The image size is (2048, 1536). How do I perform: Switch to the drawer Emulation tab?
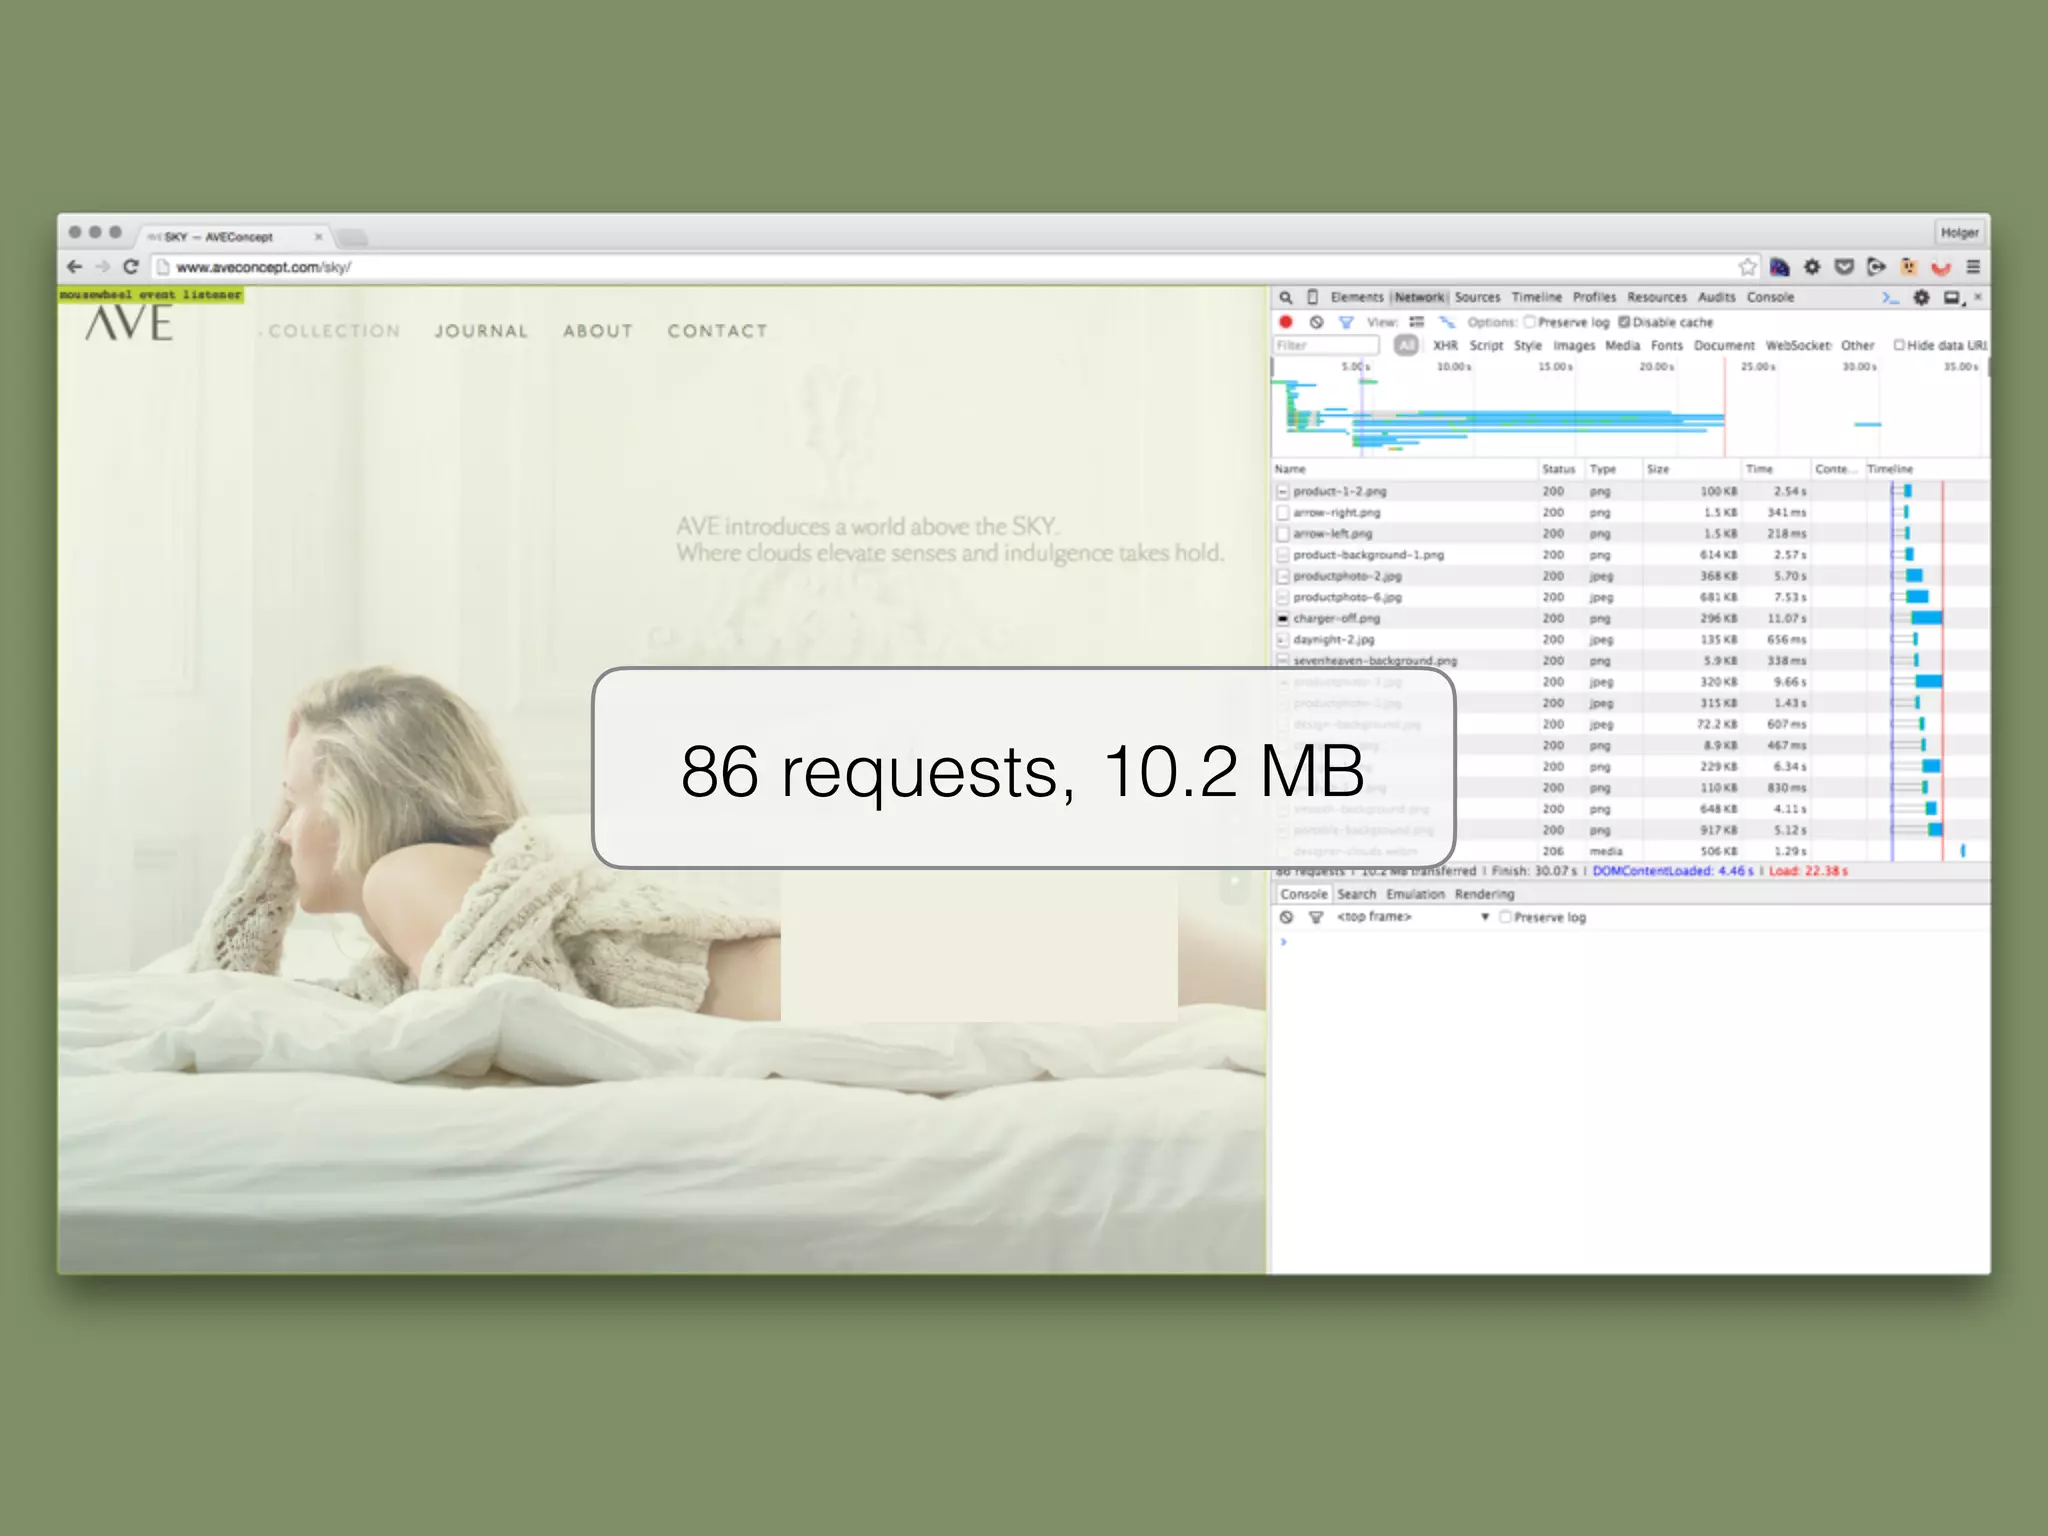[1415, 894]
